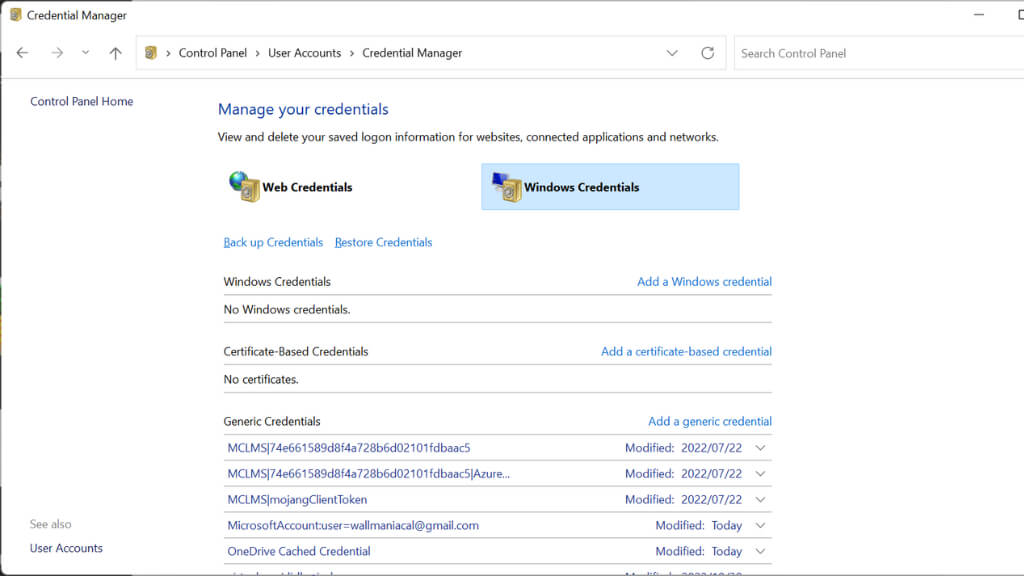Expand the MicrosoftAccount wallmaniacal credential
The height and width of the screenshot is (576, 1024).
pyautogui.click(x=761, y=525)
